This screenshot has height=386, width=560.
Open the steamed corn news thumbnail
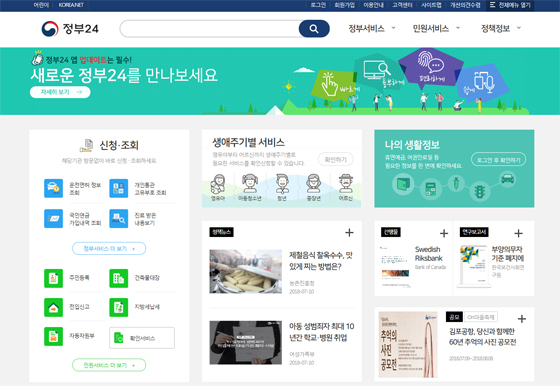[x=246, y=271]
